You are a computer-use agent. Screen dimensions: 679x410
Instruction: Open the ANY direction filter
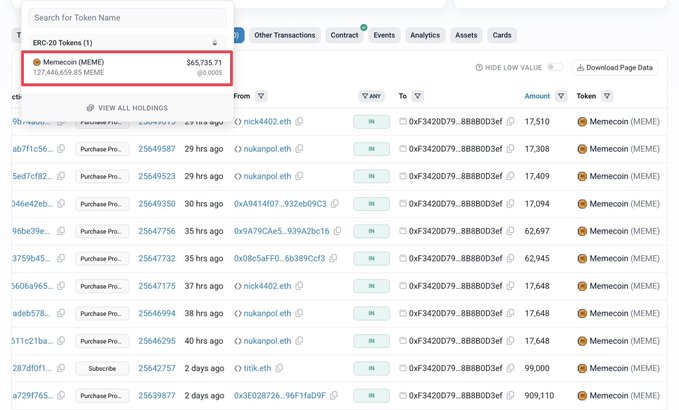(x=371, y=96)
